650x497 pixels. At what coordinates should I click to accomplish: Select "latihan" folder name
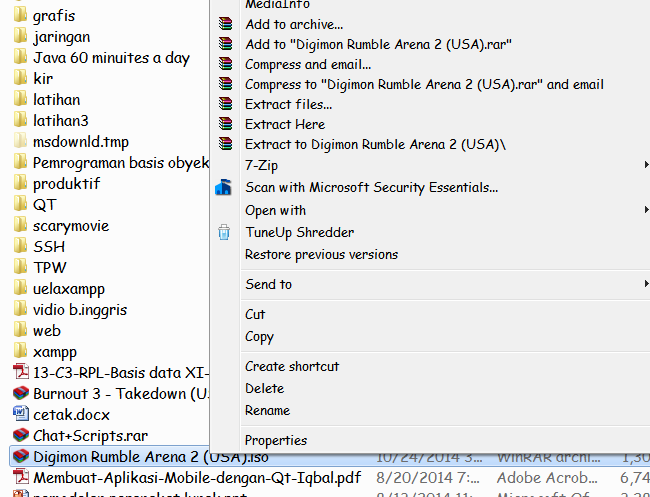(x=56, y=99)
